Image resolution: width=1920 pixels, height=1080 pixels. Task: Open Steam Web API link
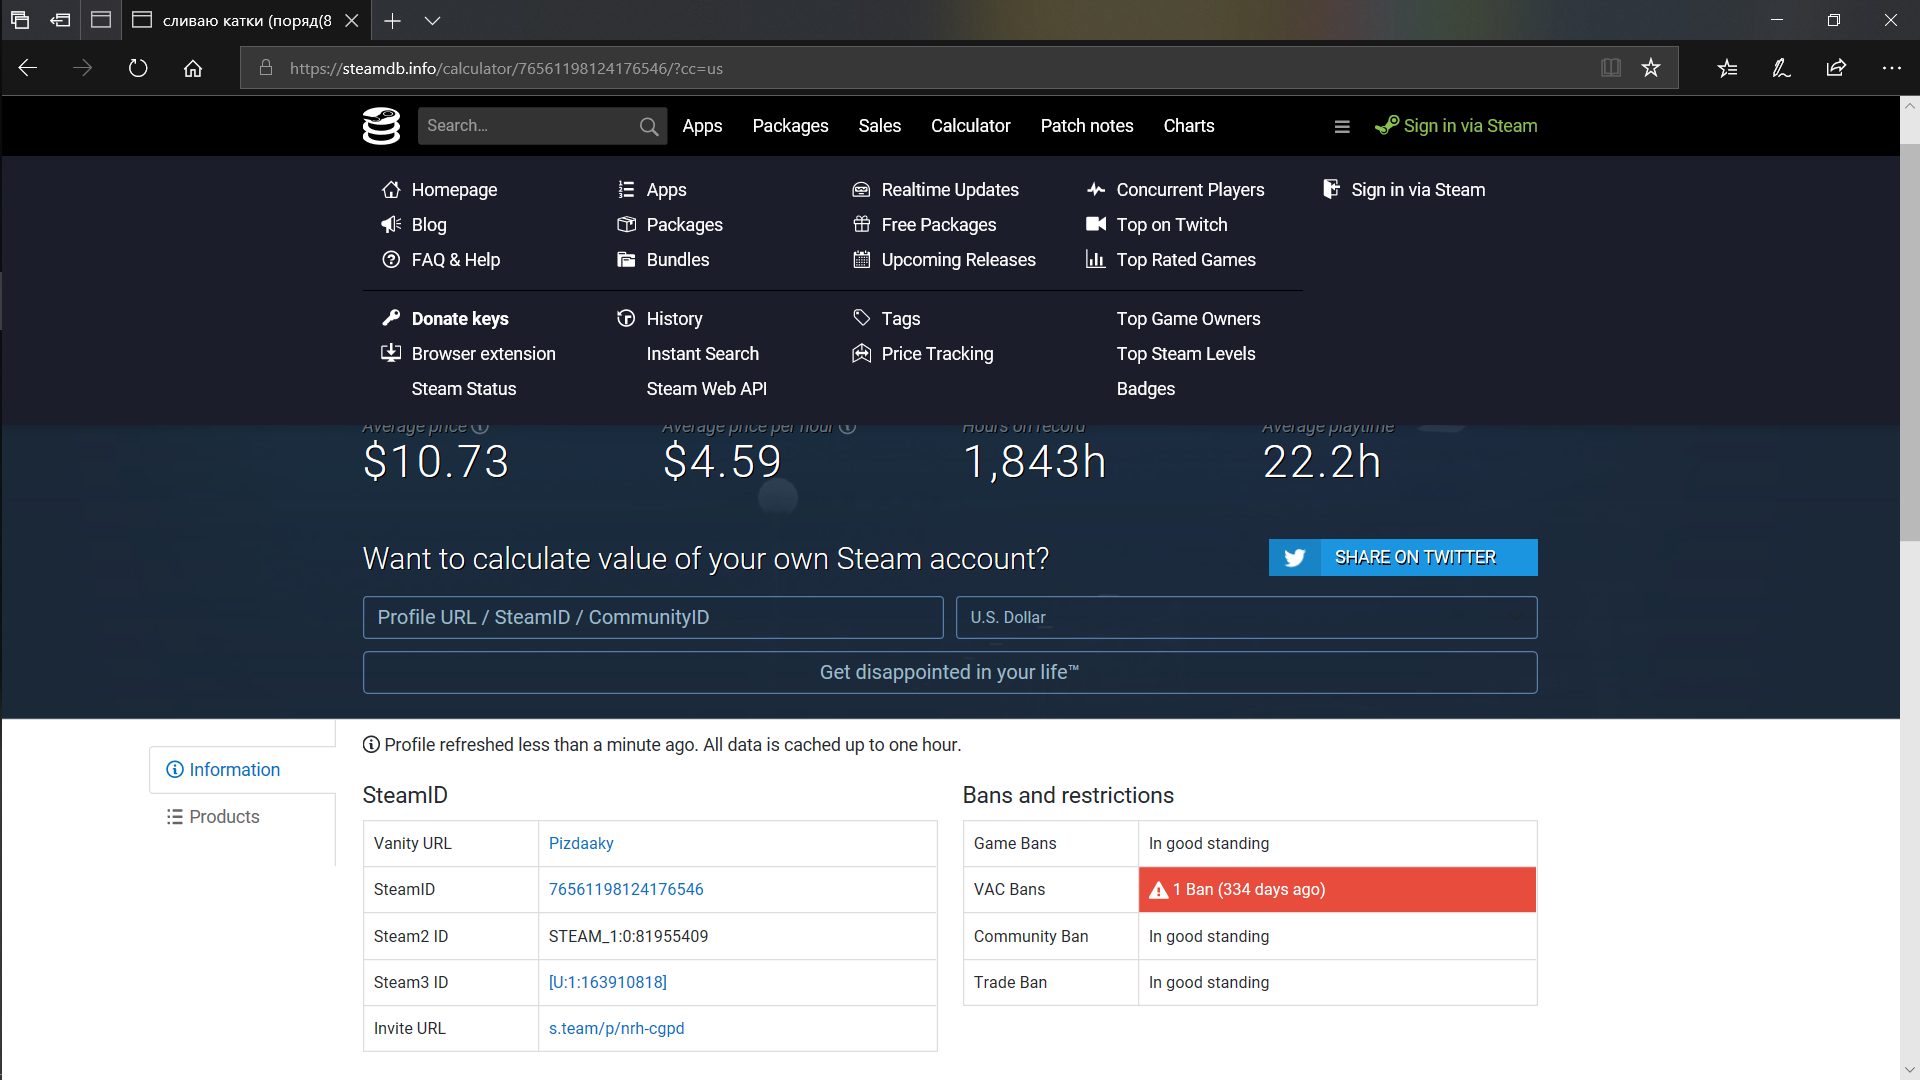coord(707,389)
